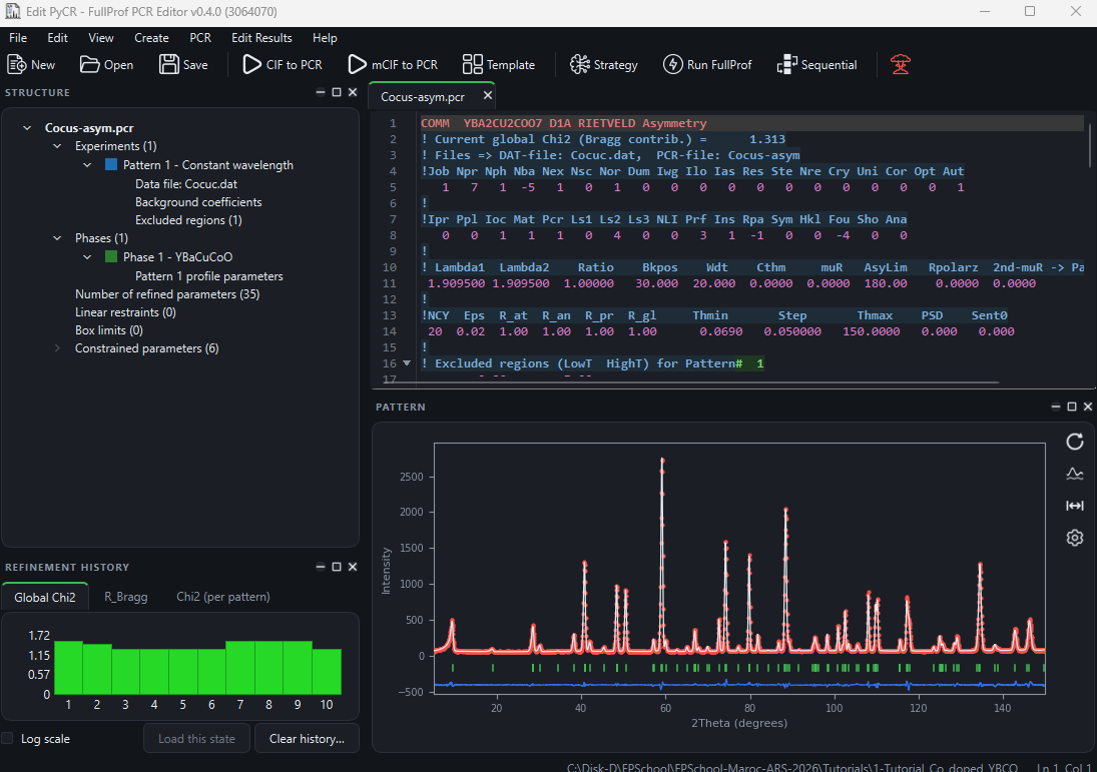This screenshot has height=772, width=1097.
Task: Close the Cocus-asym.pcr editor tab
Action: click(488, 95)
